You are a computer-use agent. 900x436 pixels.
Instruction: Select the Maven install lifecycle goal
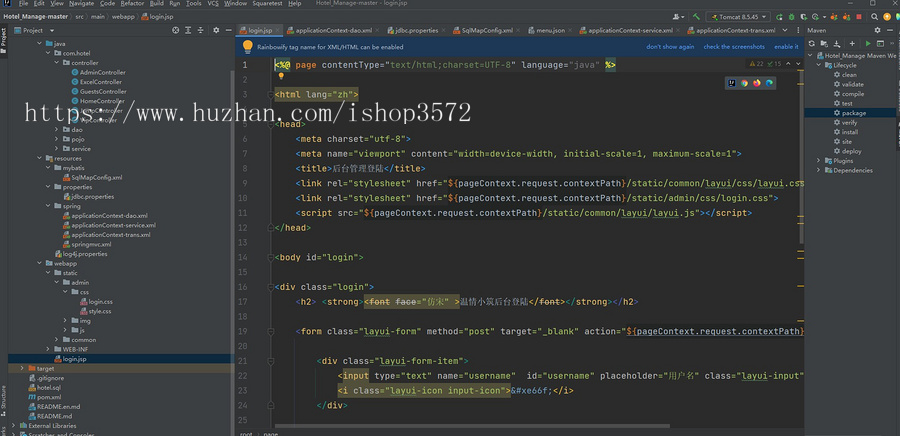tap(849, 132)
